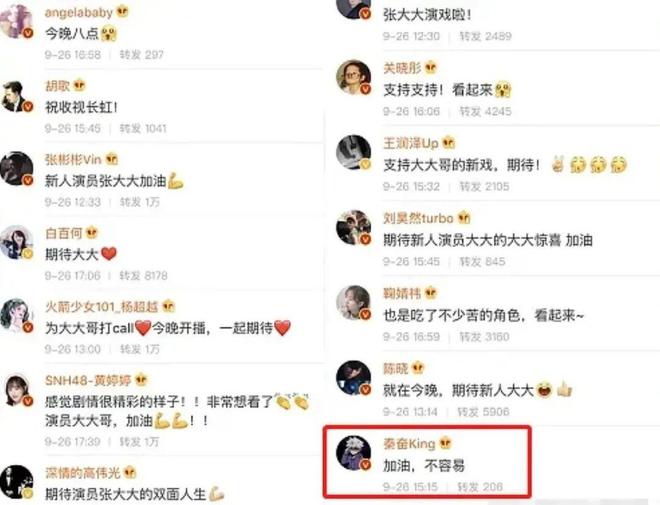Click the 转发 206 count under 秦奋King
The image size is (660, 505).
(480, 487)
